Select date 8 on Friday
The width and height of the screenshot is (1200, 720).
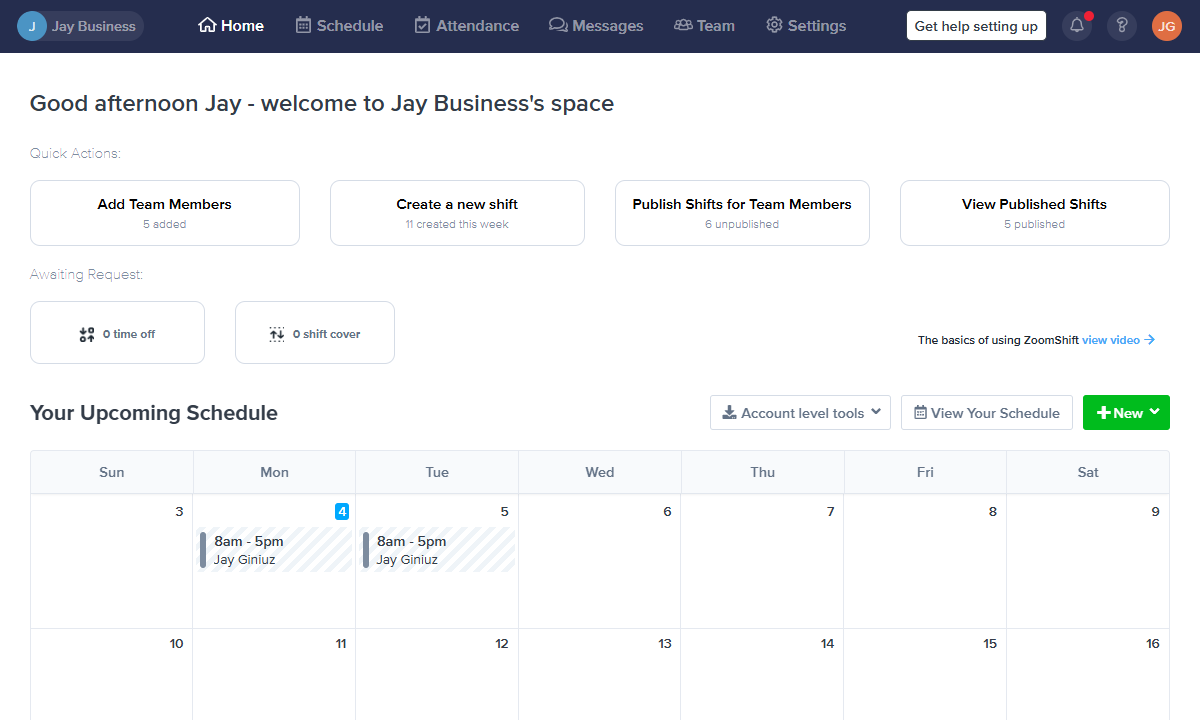993,511
